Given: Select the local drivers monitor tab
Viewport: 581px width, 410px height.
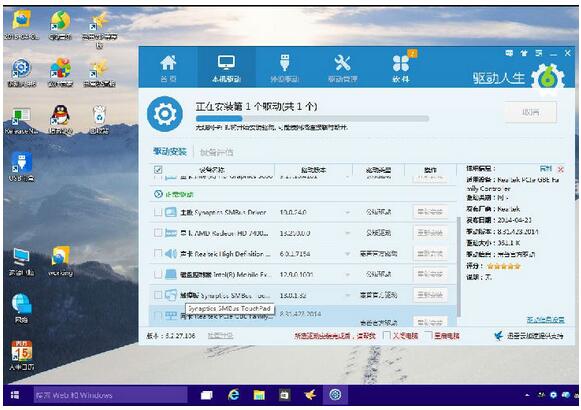Looking at the screenshot, I should 226,68.
